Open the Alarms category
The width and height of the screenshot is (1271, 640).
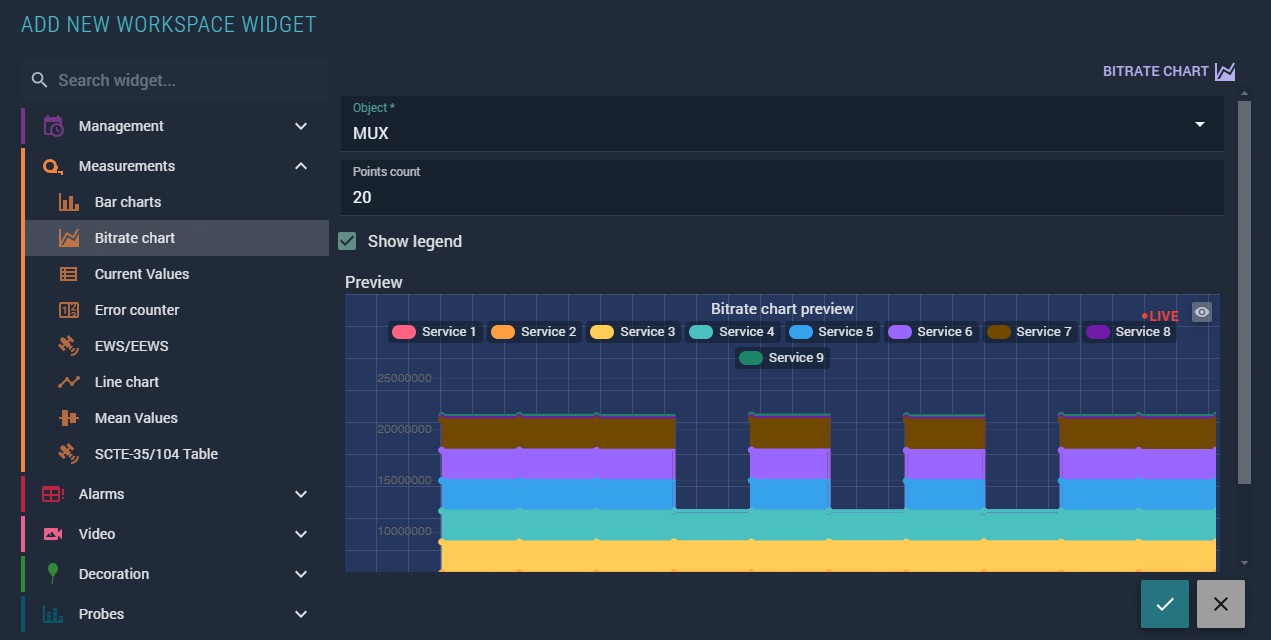(301, 494)
